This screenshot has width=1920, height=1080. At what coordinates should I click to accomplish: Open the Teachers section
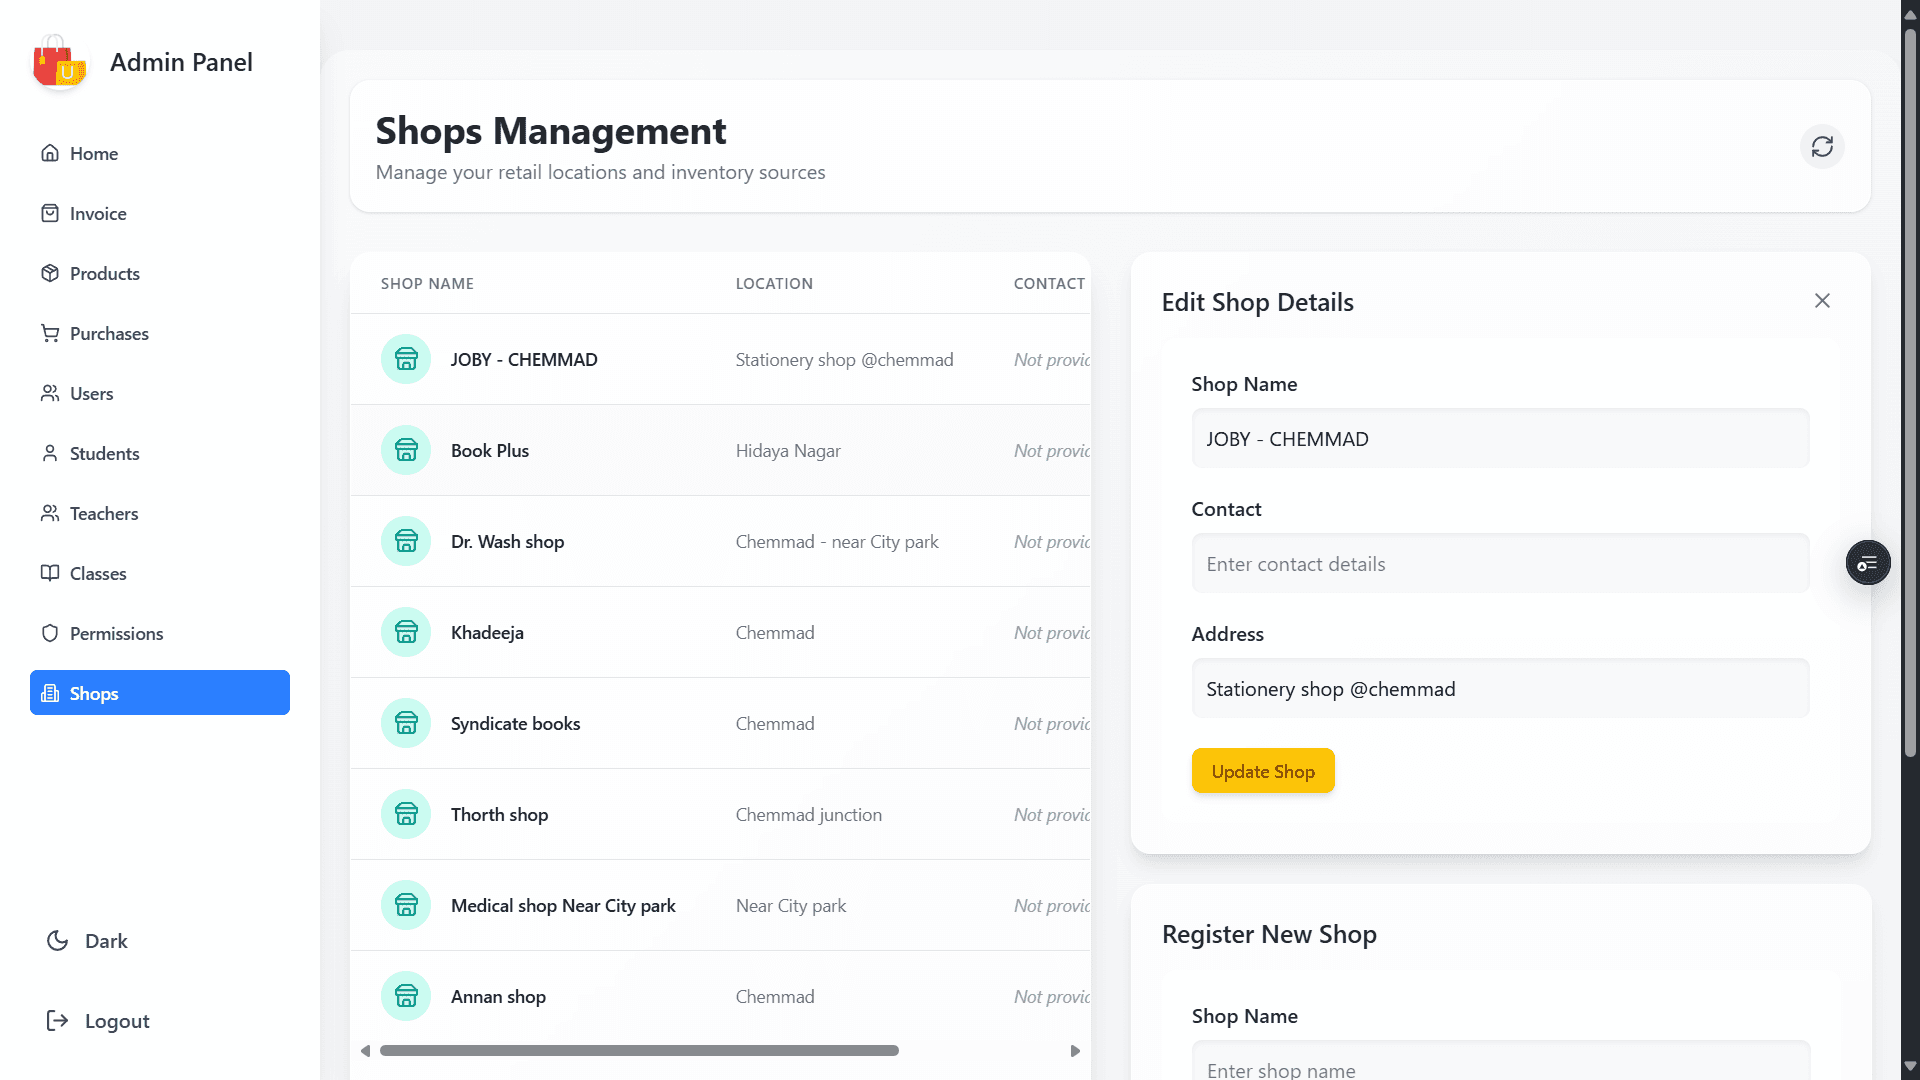pos(160,513)
